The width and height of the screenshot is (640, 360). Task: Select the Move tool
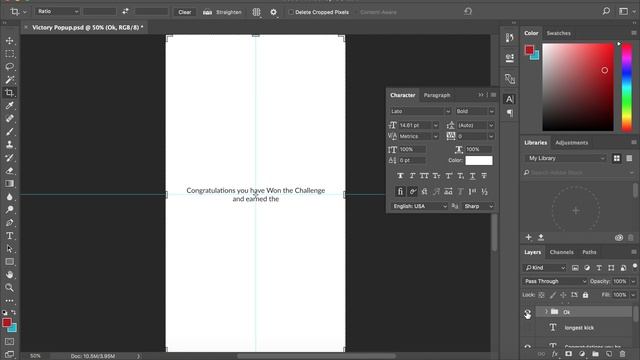coord(9,41)
